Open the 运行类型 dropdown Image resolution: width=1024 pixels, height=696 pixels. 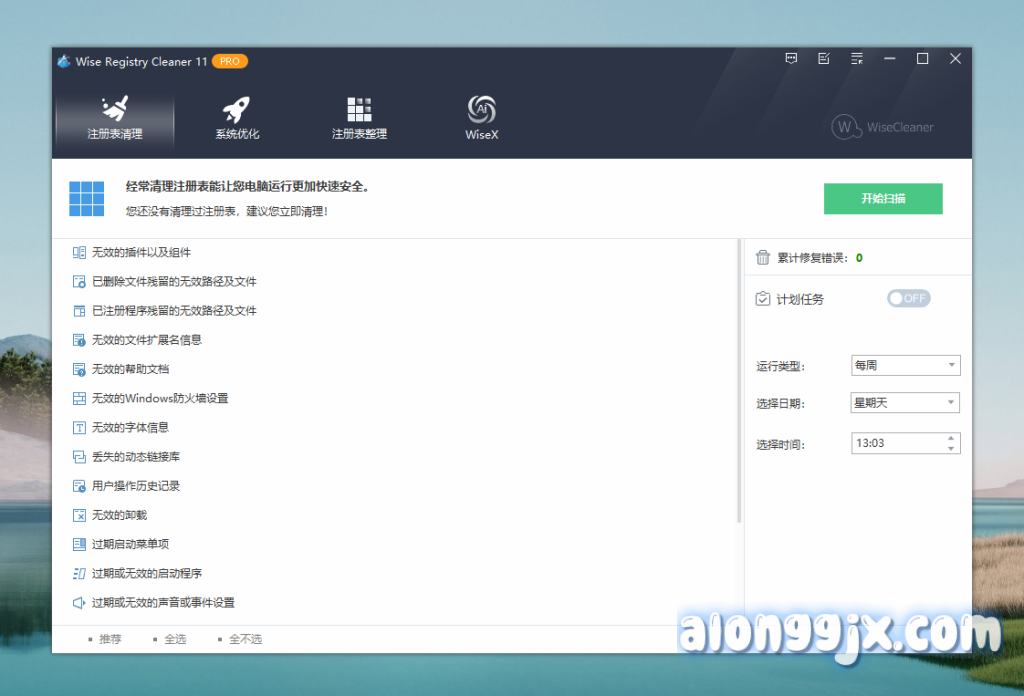click(905, 365)
